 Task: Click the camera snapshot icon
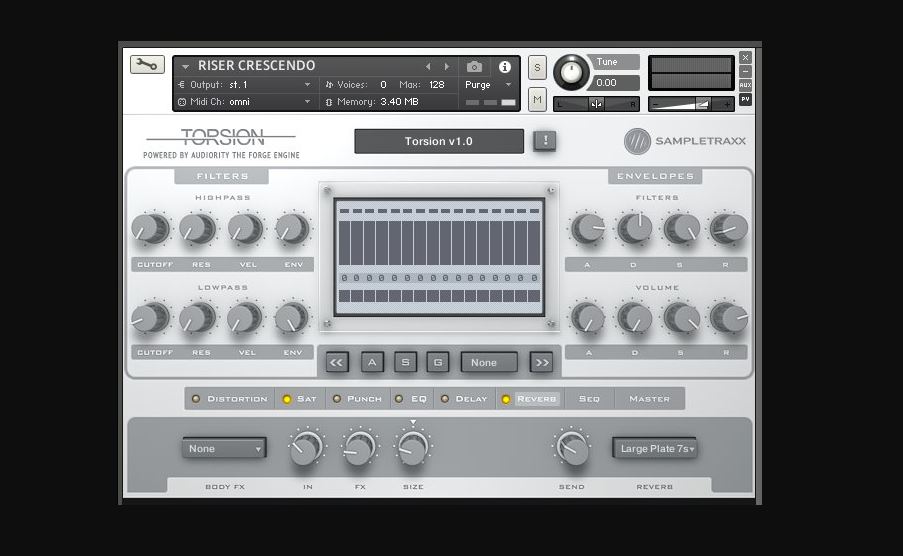(x=475, y=67)
